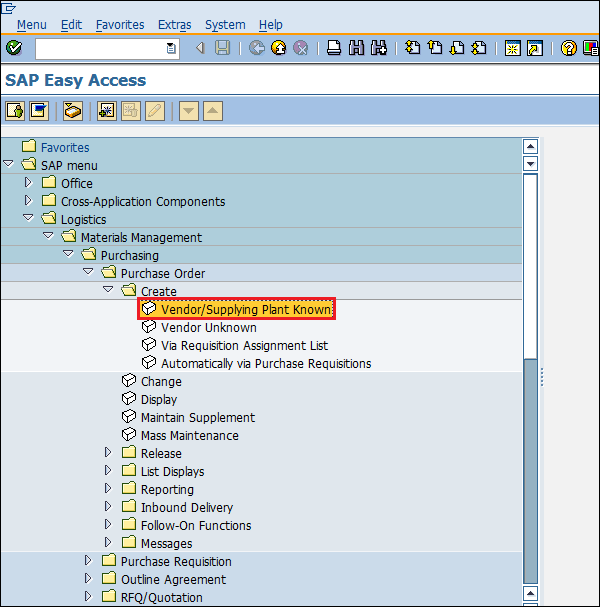Click the Generate Shortcut icon
This screenshot has width=600, height=607.
[x=535, y=48]
